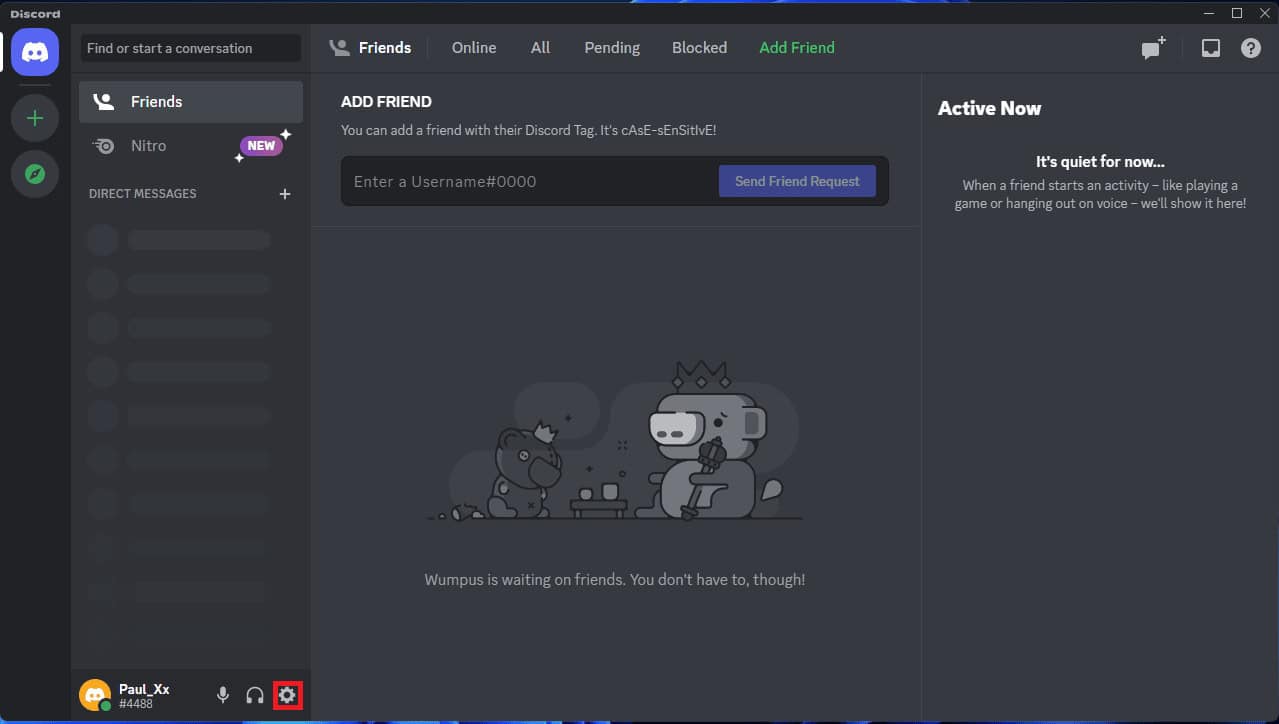
Task: Select the Add Friend tab
Action: point(797,48)
